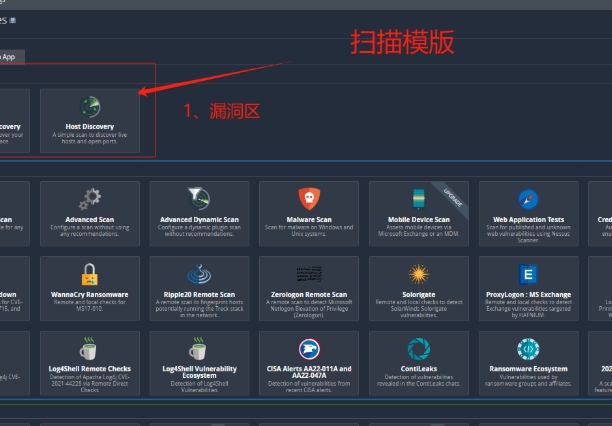Click the Host Discovery description text

pyautogui.click(x=89, y=138)
